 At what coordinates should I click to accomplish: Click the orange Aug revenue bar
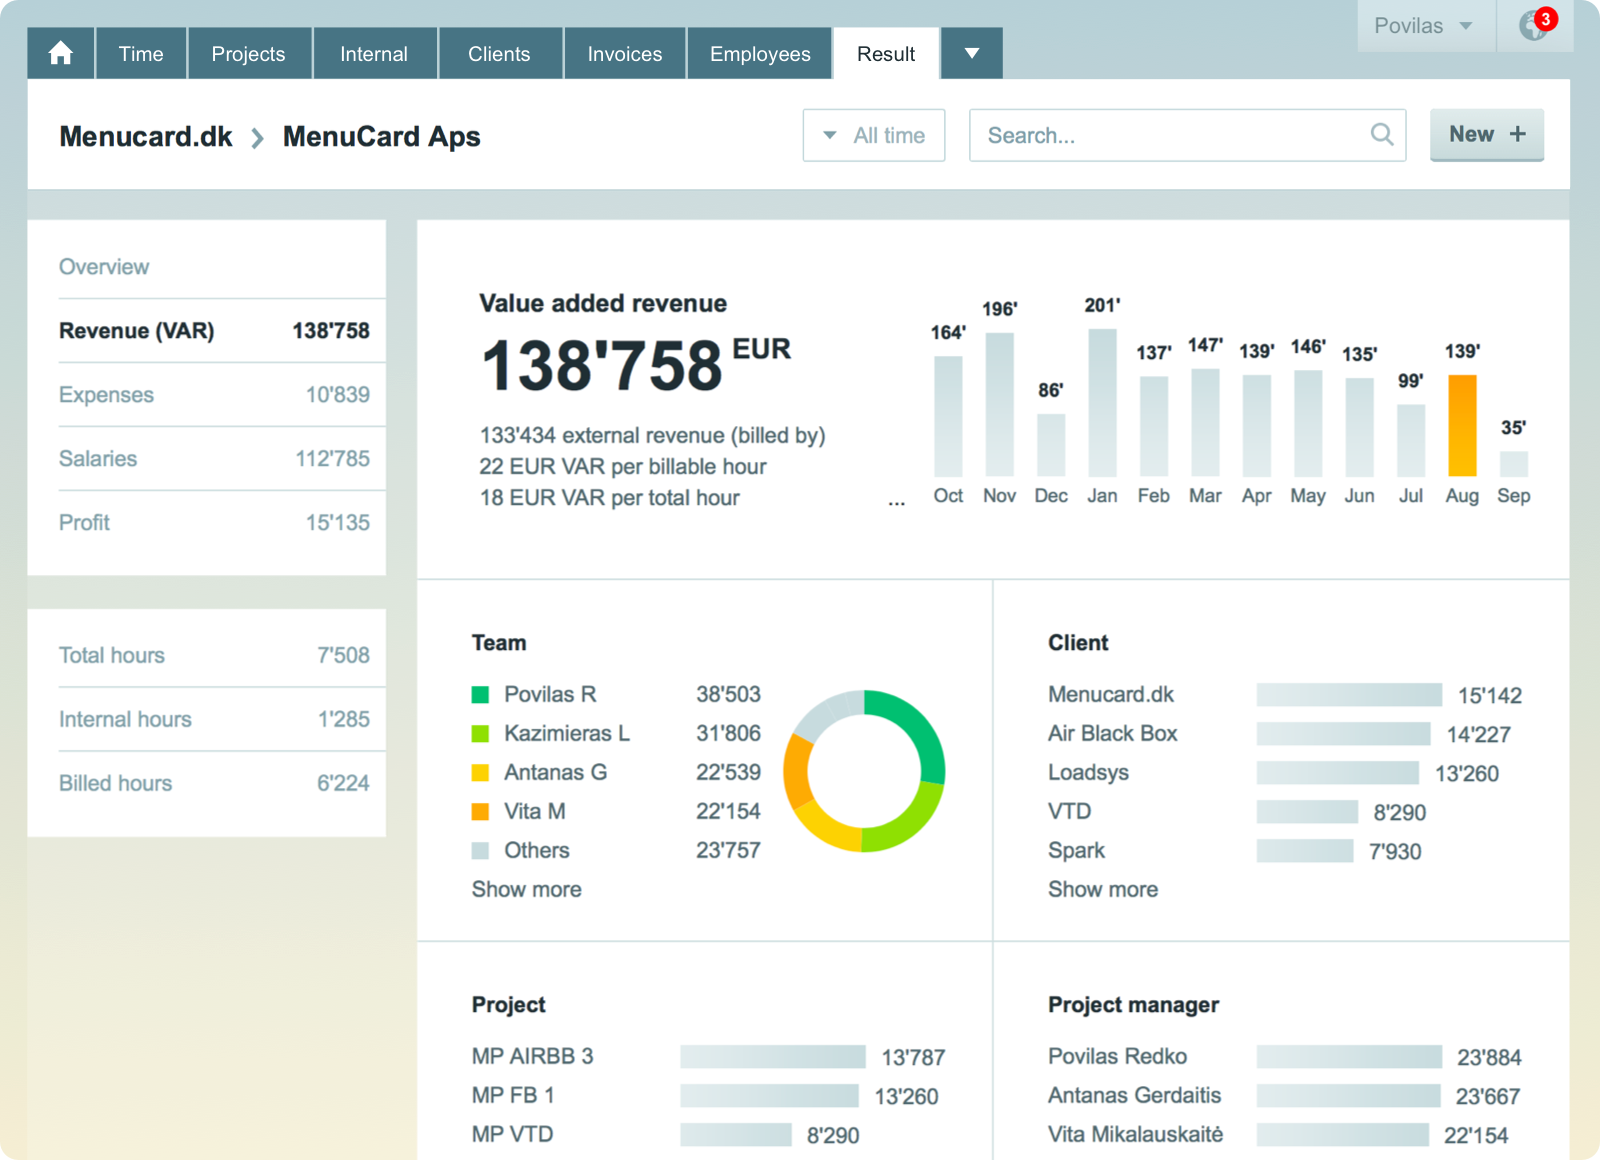[1462, 425]
